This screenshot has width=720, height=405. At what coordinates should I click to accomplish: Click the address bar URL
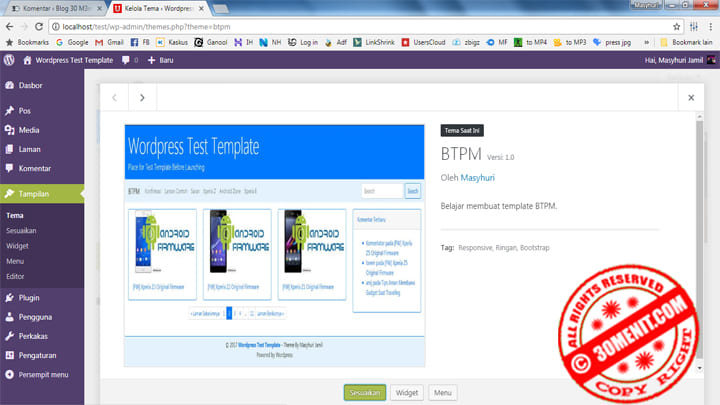click(x=146, y=27)
